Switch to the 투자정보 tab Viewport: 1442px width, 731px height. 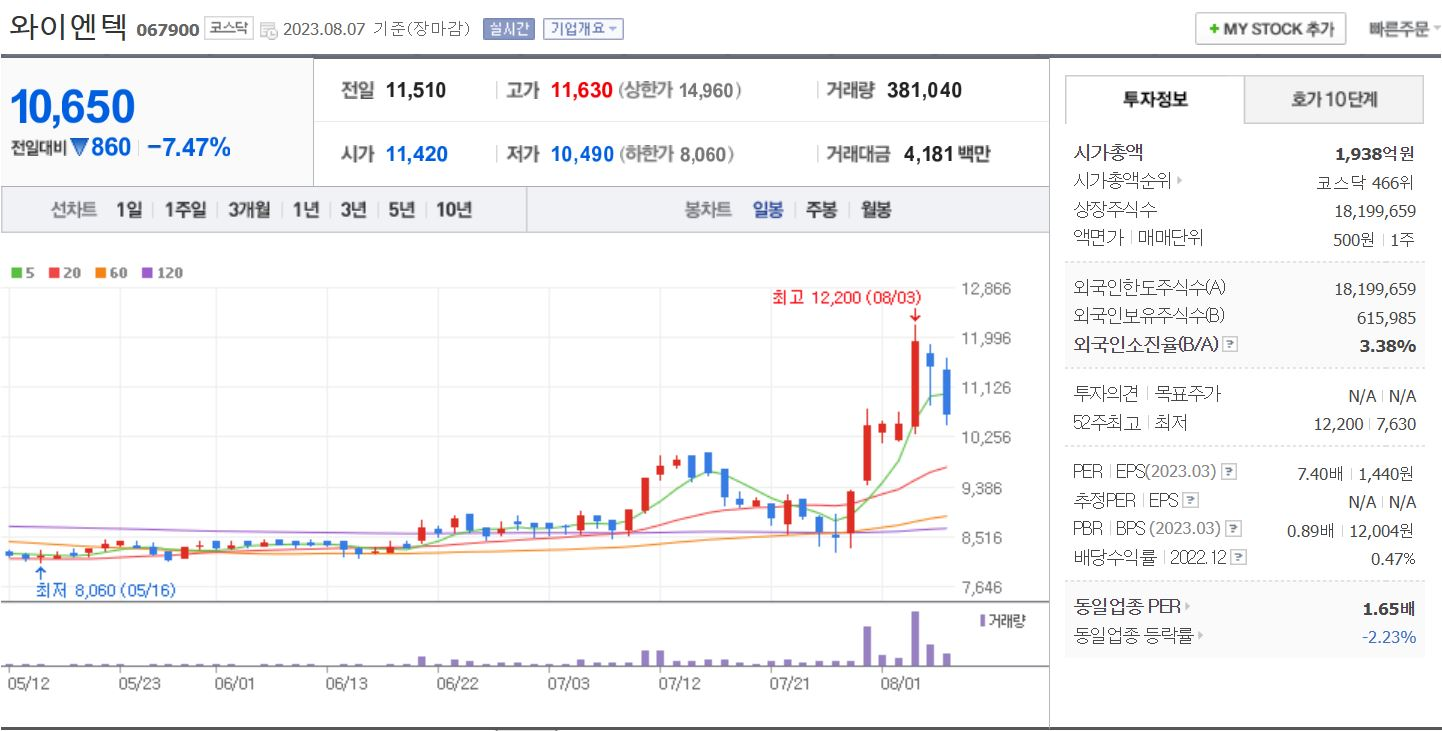[1155, 99]
